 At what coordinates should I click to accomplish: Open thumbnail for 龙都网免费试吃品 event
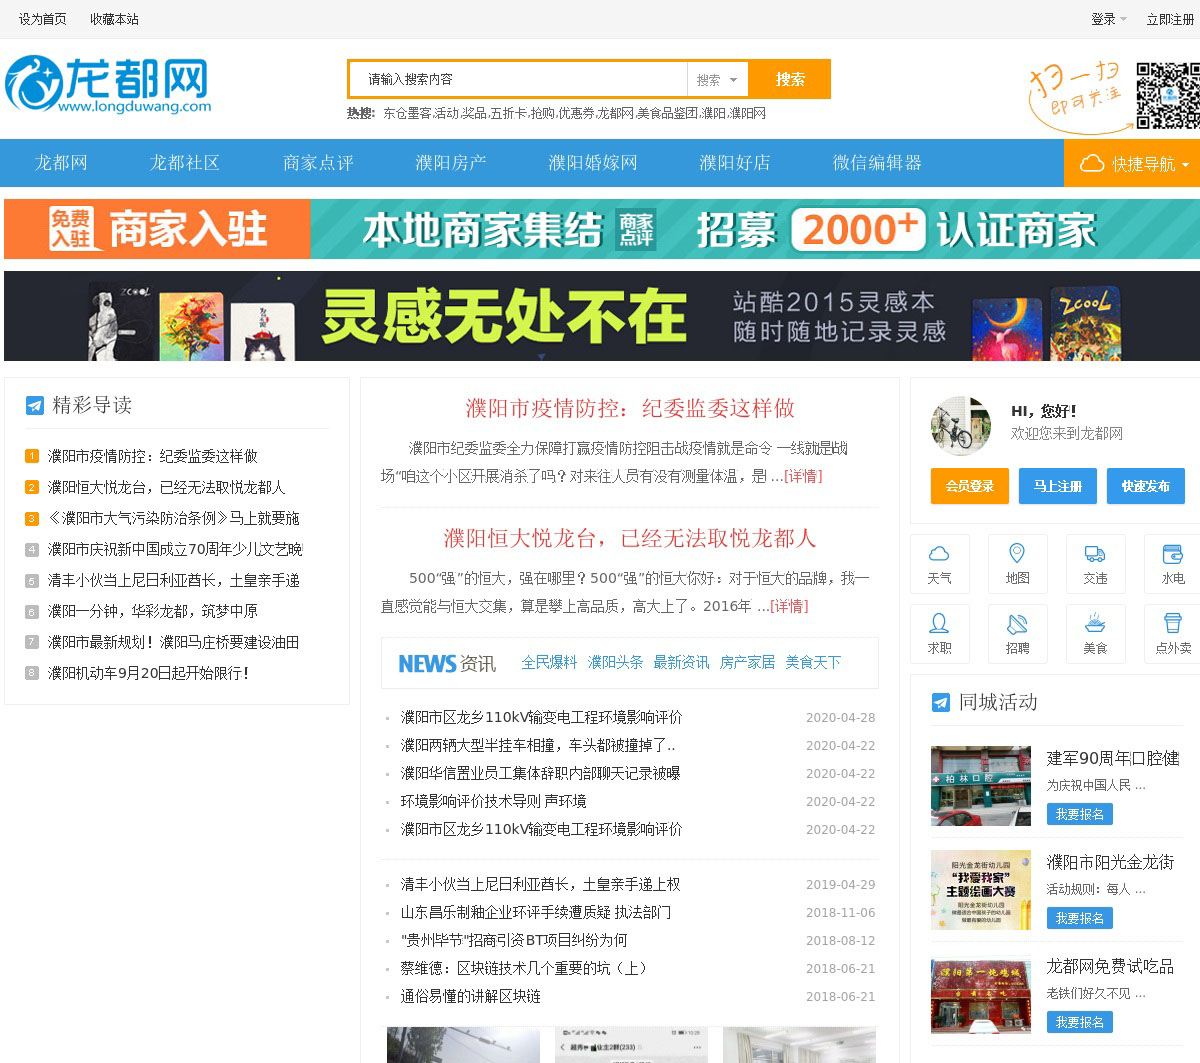point(980,994)
